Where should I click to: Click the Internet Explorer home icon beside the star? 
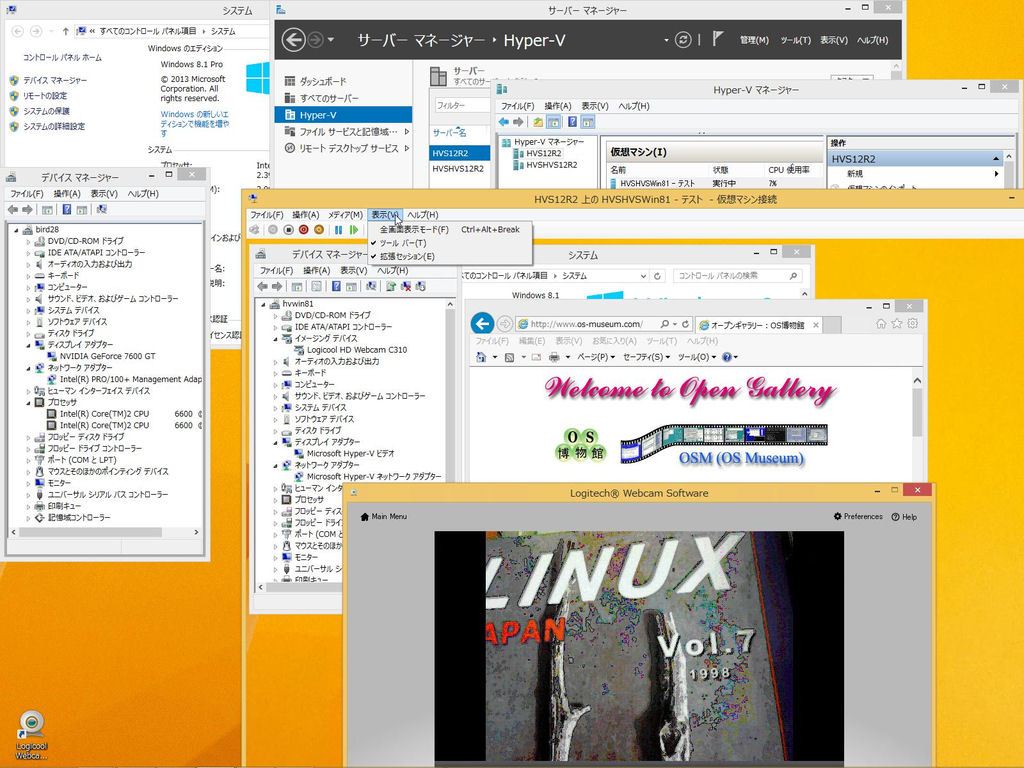pos(881,323)
